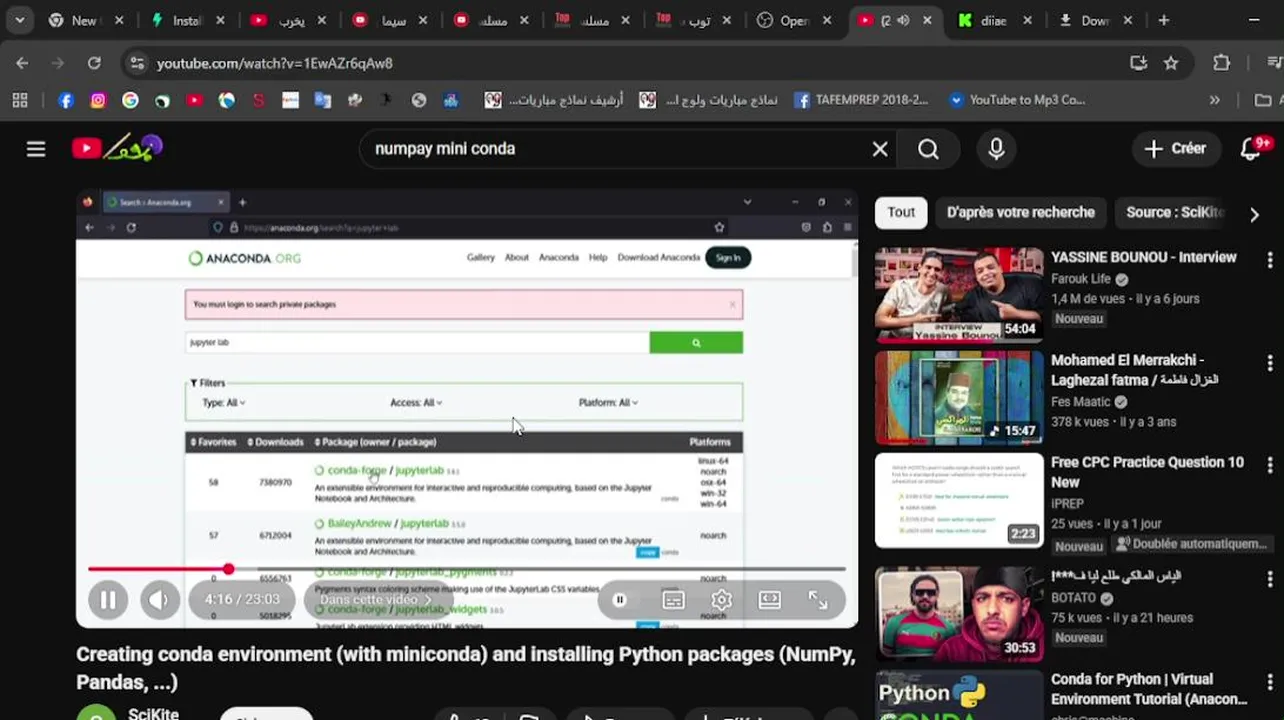The height and width of the screenshot is (720, 1284).
Task: Open the YouTube to Mp3 Converter bookmark
Action: point(1017,100)
